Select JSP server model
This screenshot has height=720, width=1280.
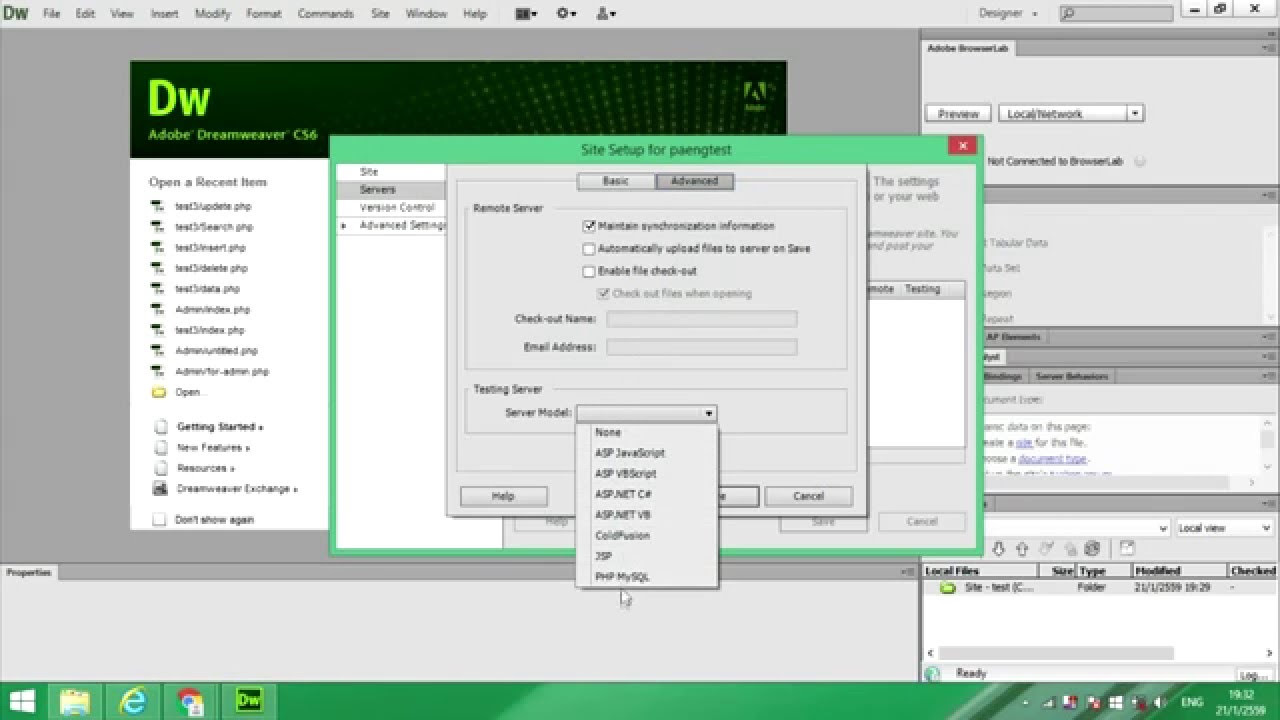point(603,556)
